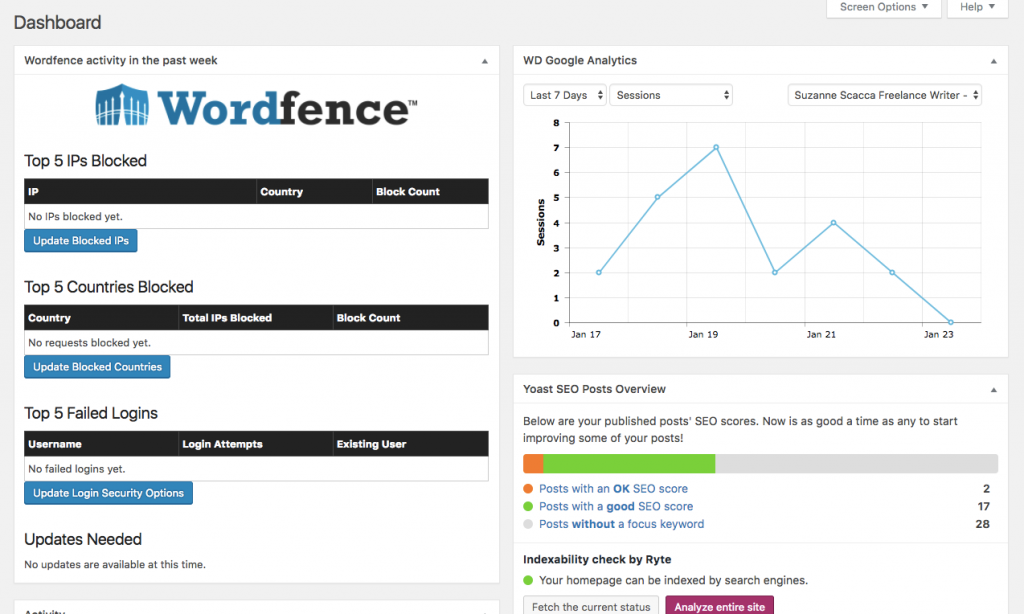This screenshot has height=614, width=1024.
Task: Click the orange segment of SEO score bar
Action: point(533,464)
